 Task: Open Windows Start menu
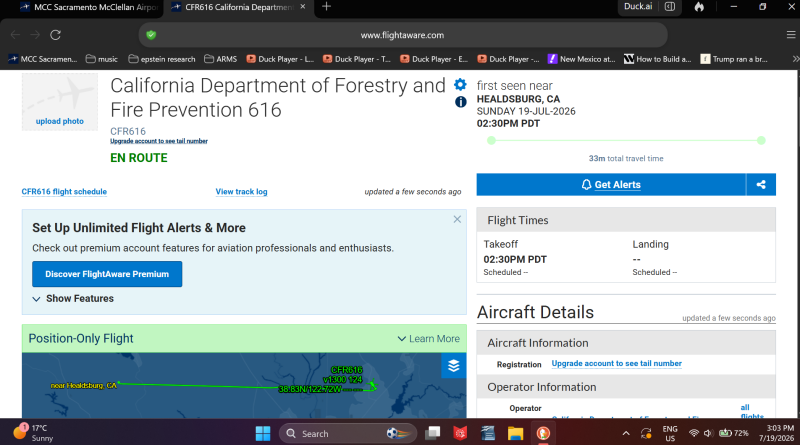[x=263, y=433]
